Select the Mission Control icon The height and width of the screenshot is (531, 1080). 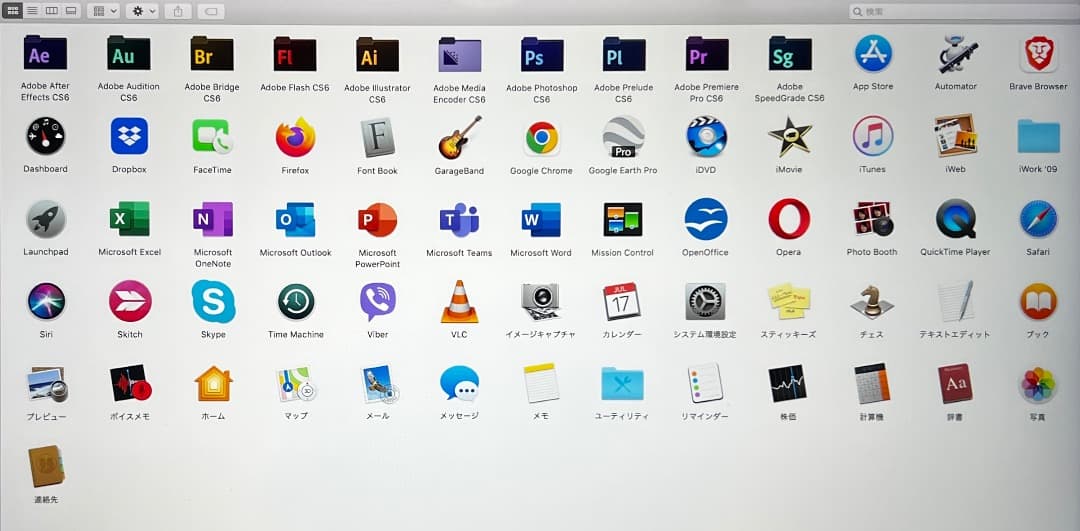click(x=623, y=220)
